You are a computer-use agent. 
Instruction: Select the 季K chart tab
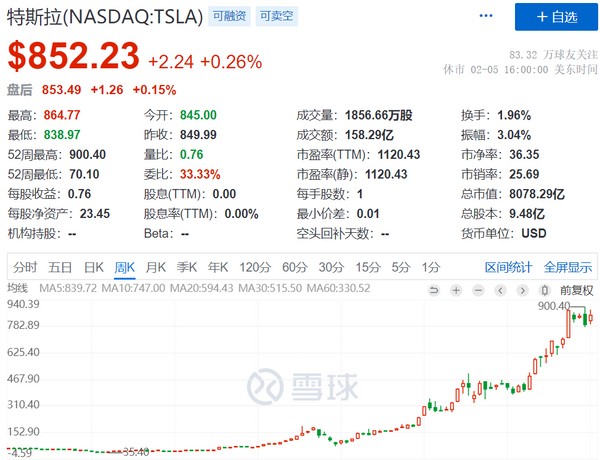click(x=187, y=267)
